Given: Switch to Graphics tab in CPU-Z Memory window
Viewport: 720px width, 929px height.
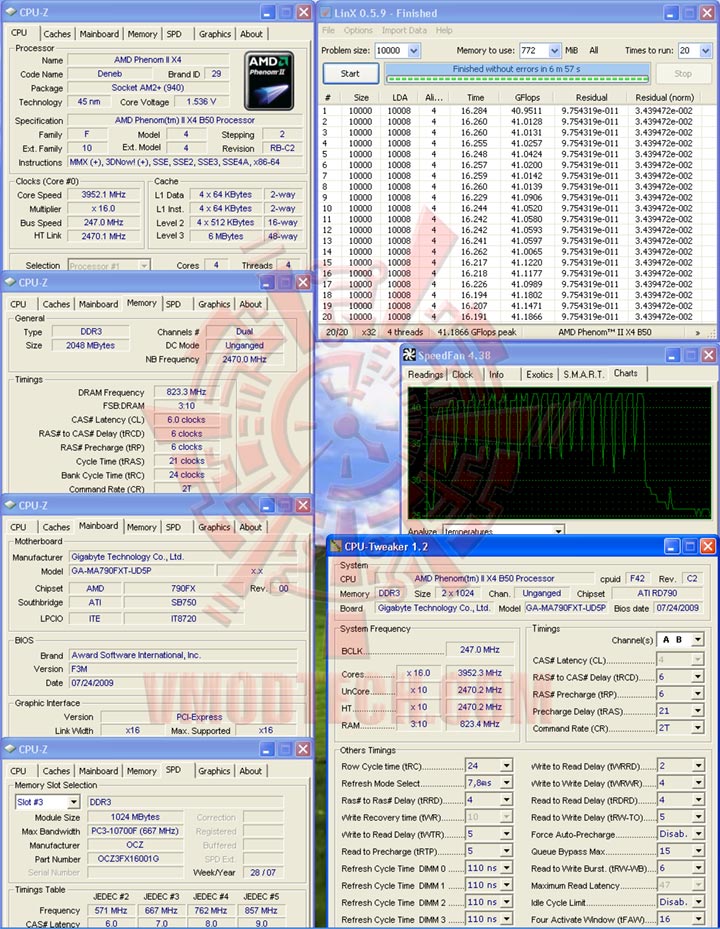Looking at the screenshot, I should 214,304.
